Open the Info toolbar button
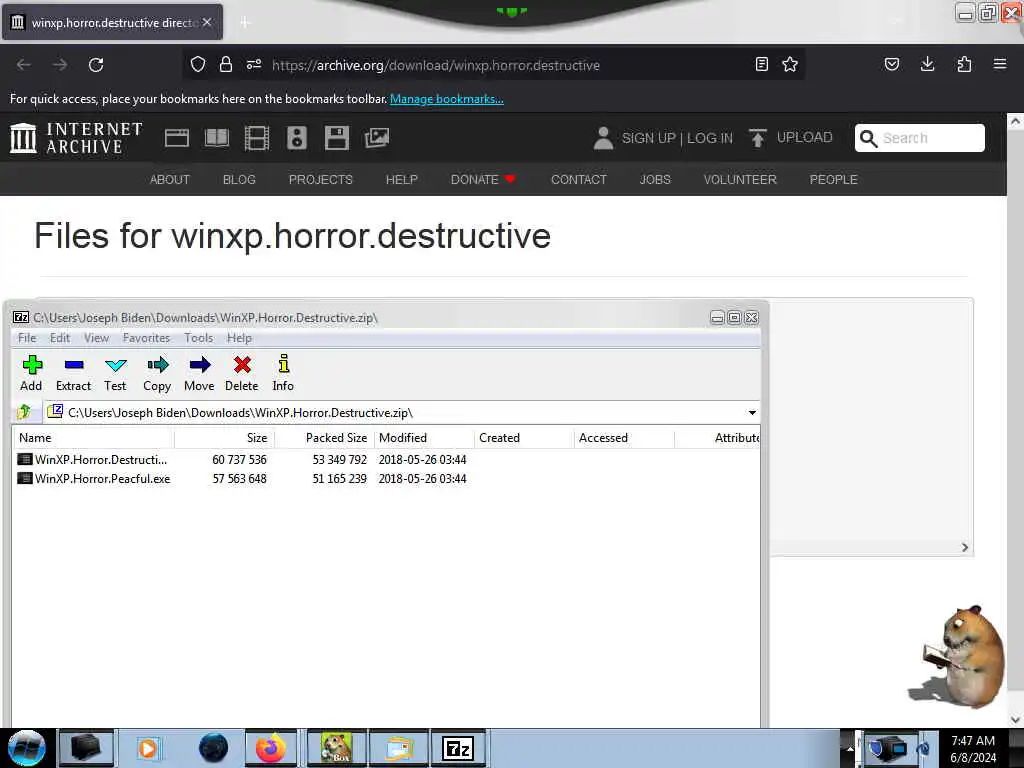 click(x=283, y=373)
